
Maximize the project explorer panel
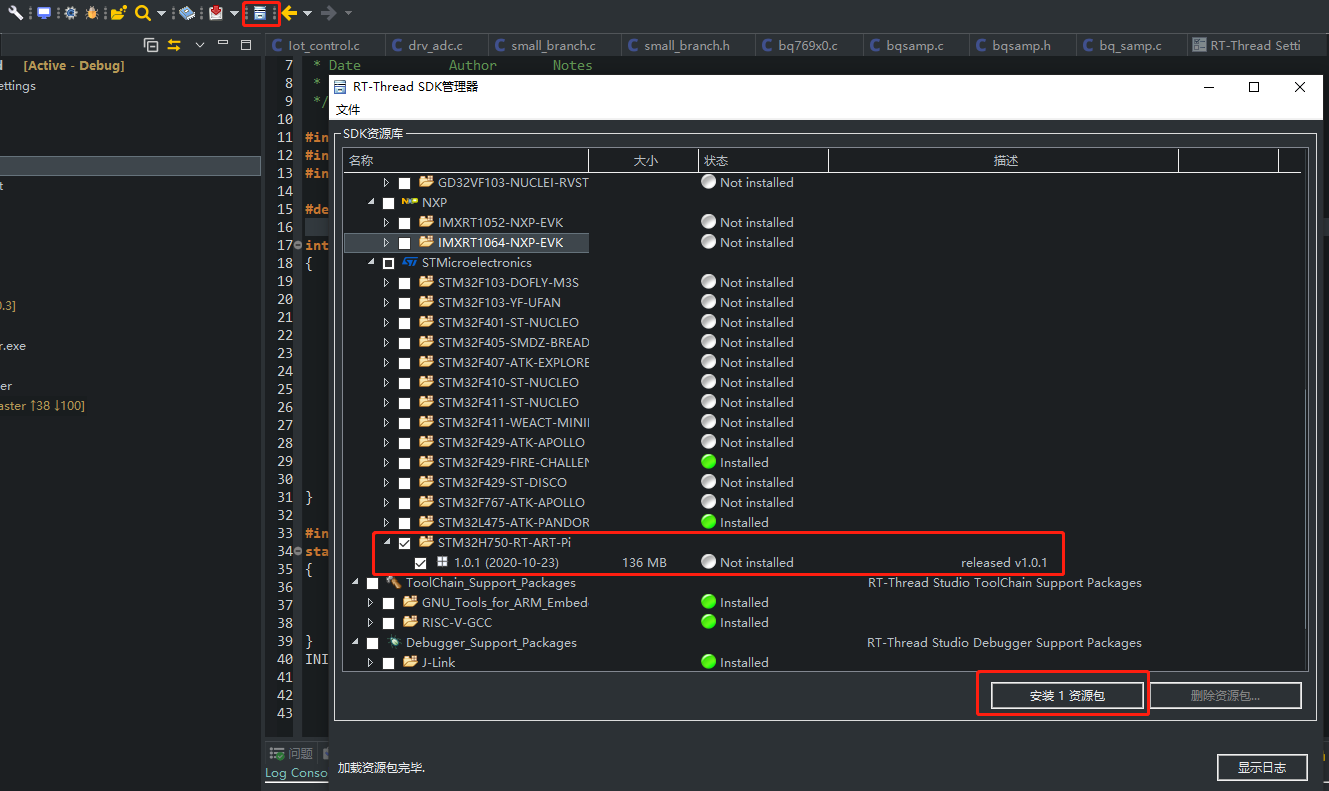click(247, 45)
